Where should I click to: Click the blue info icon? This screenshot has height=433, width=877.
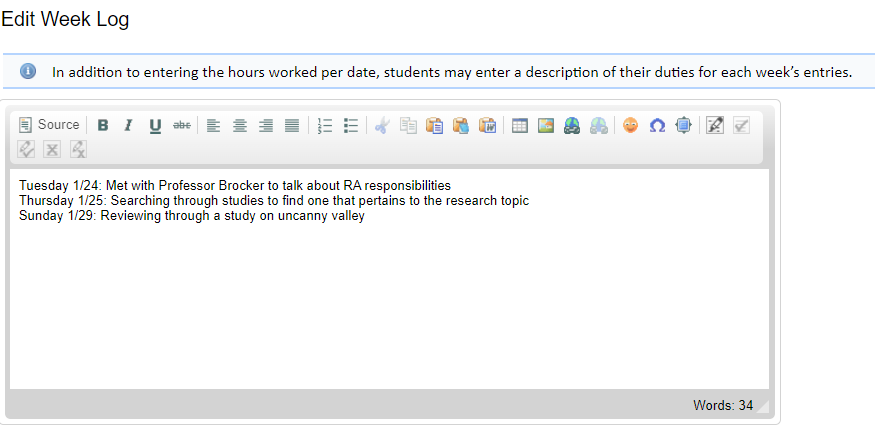(x=28, y=72)
